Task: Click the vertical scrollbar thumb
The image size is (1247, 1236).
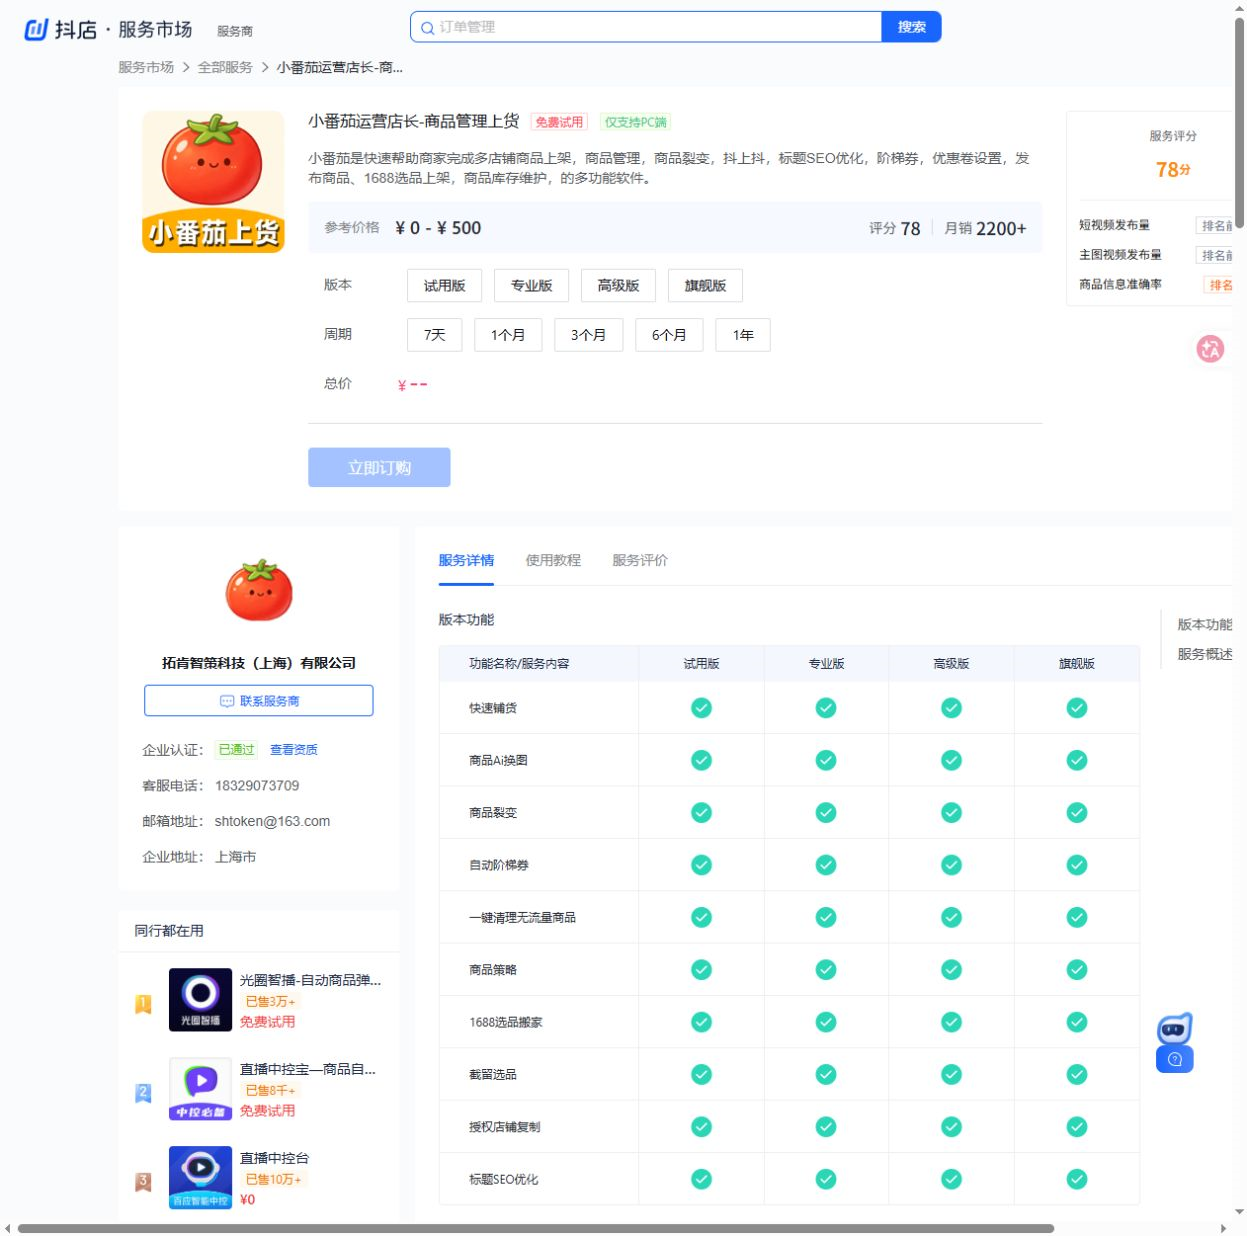Action: click(1240, 122)
